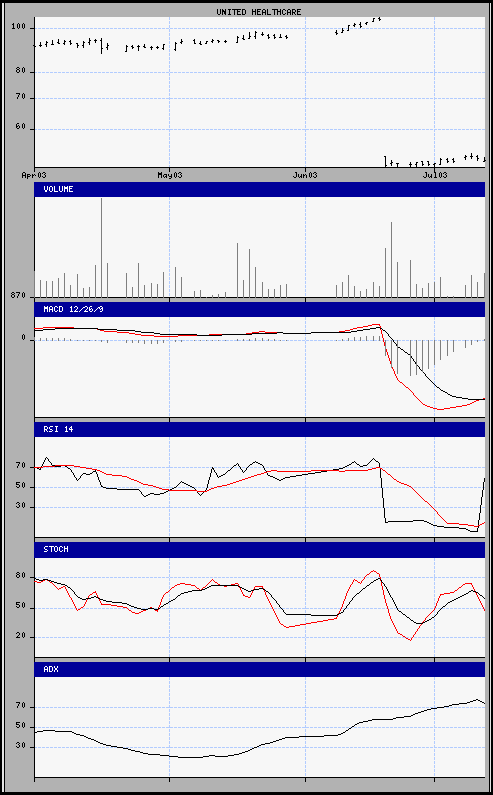Select the Jul03 date axis label
Viewport: 493px width, 795px height.
(x=435, y=175)
